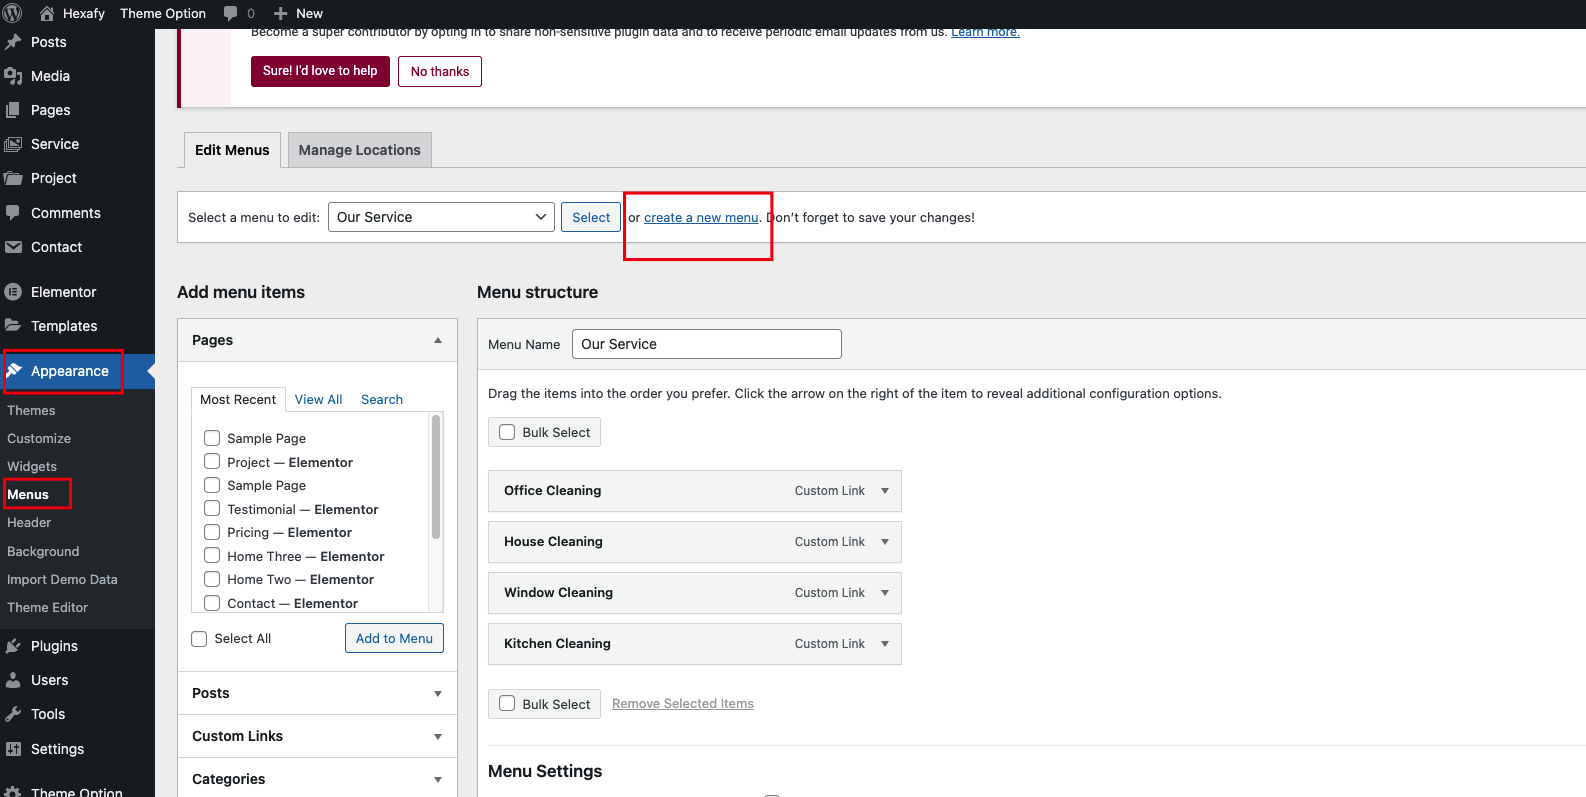Image resolution: width=1586 pixels, height=797 pixels.
Task: Select the Most Recent pages tab
Action: [x=238, y=399]
